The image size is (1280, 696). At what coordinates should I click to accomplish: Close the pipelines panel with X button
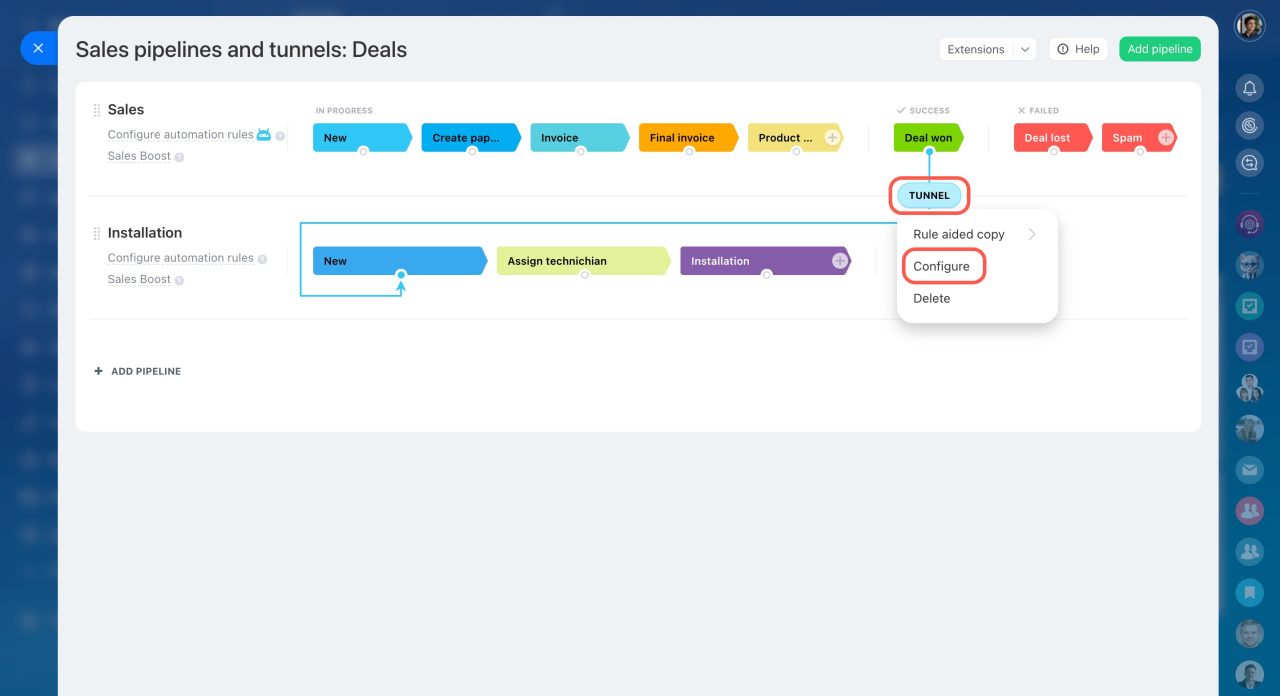tap(38, 48)
